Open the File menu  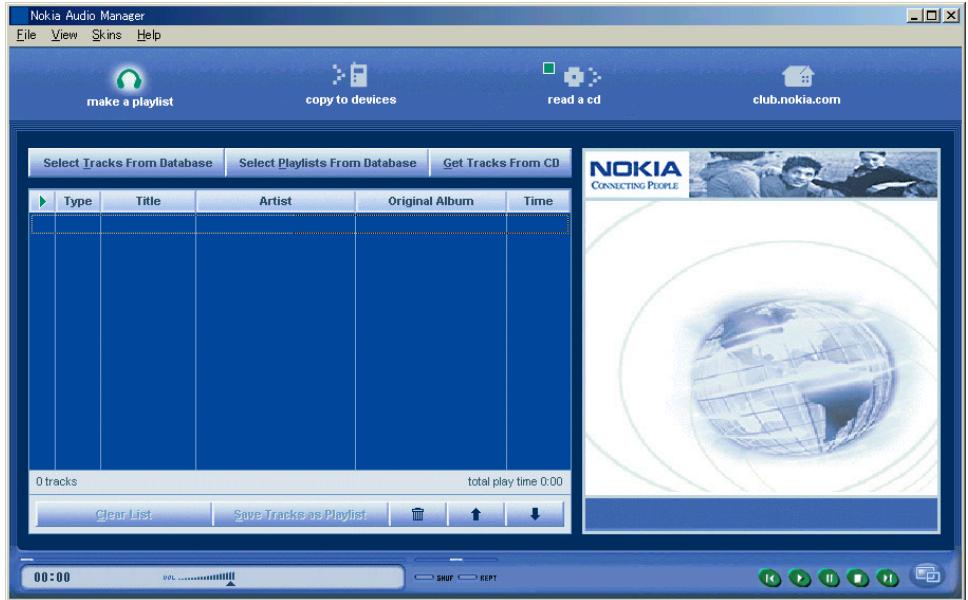pos(26,35)
